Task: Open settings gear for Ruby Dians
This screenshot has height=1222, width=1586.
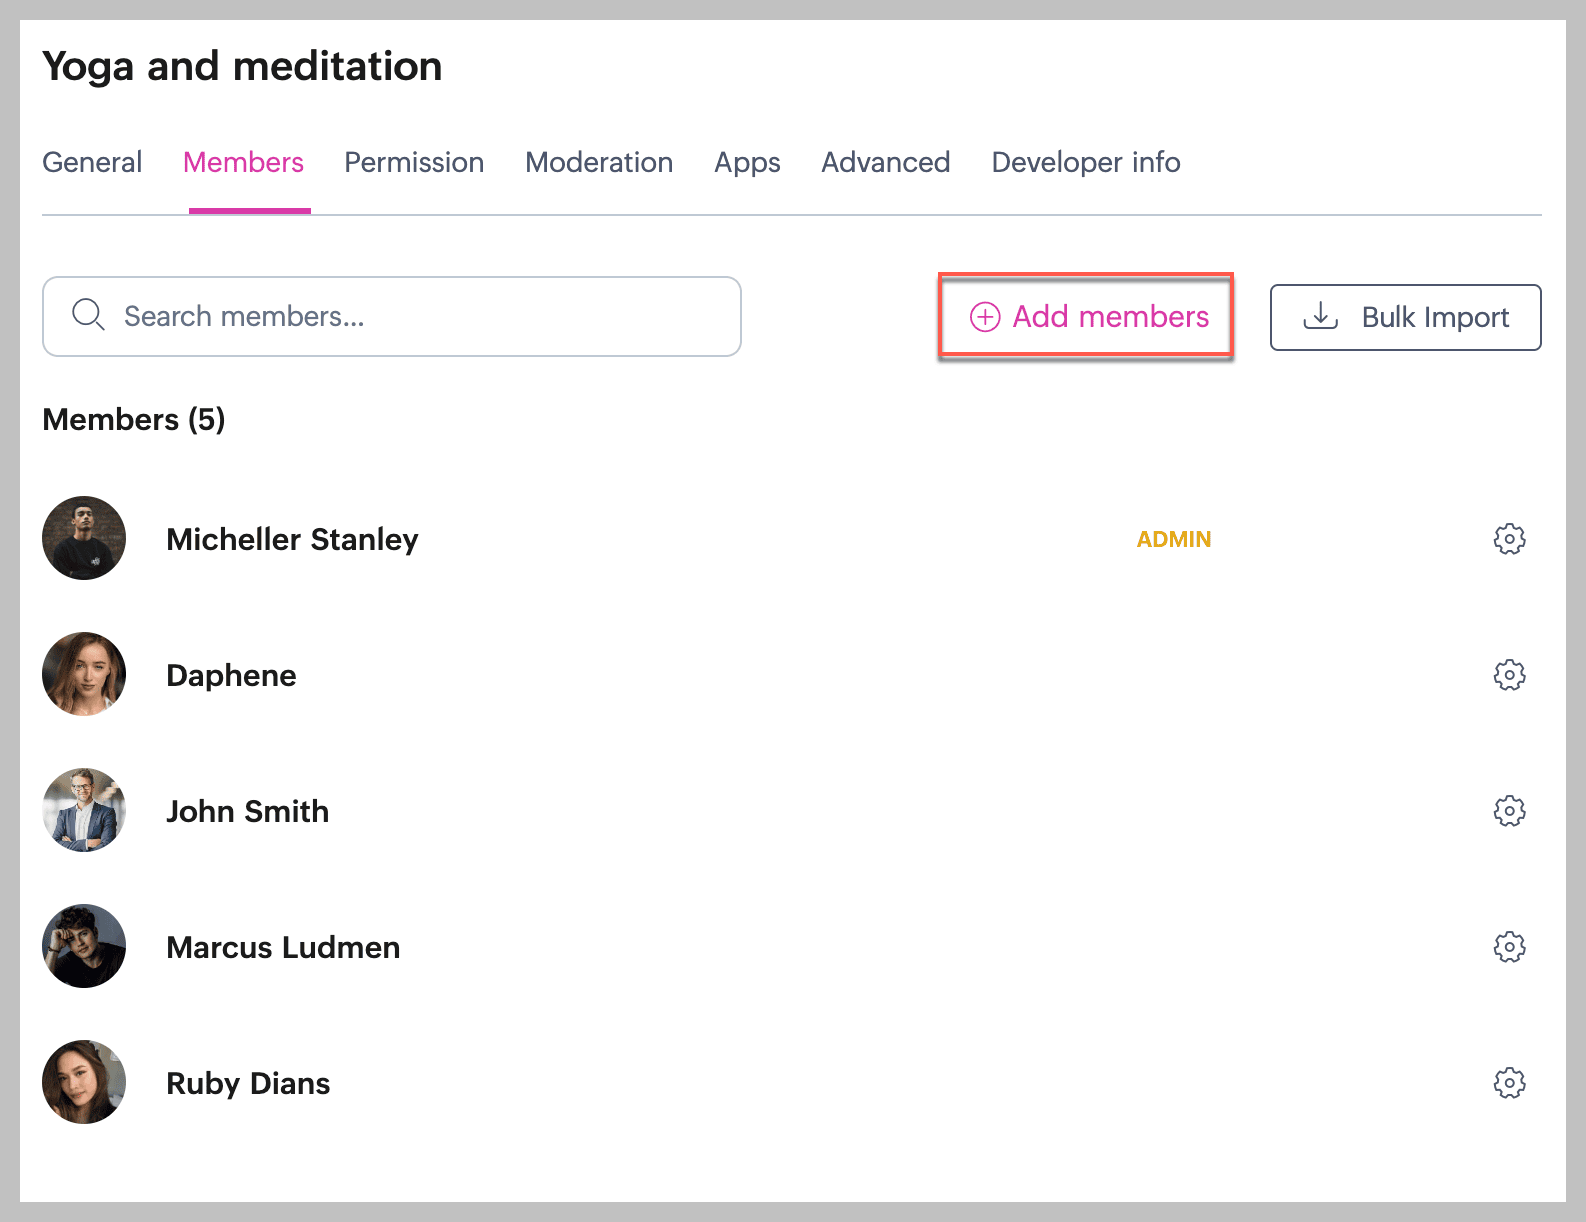Action: pyautogui.click(x=1509, y=1083)
